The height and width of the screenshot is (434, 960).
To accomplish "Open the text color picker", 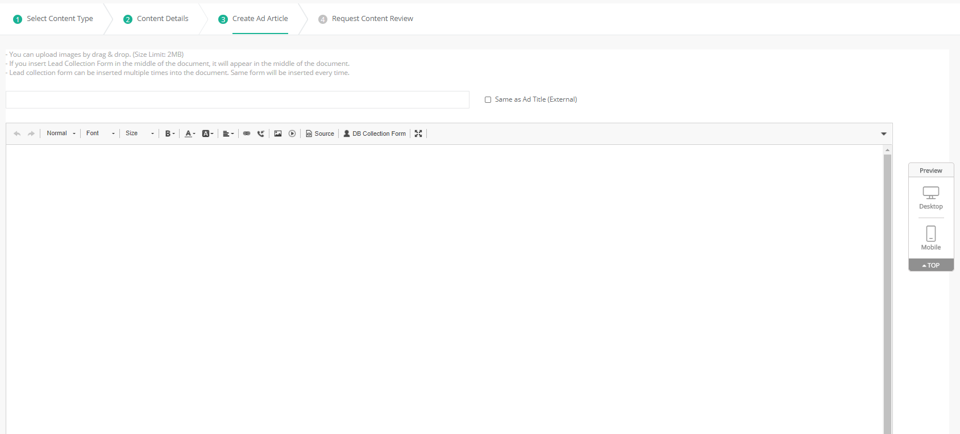I will [x=190, y=133].
